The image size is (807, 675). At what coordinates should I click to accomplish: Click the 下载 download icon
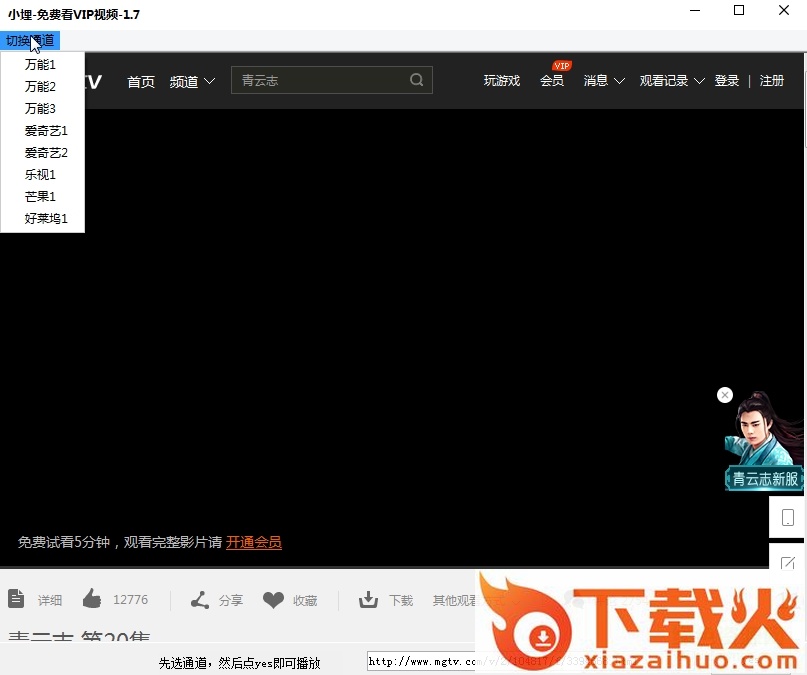369,599
